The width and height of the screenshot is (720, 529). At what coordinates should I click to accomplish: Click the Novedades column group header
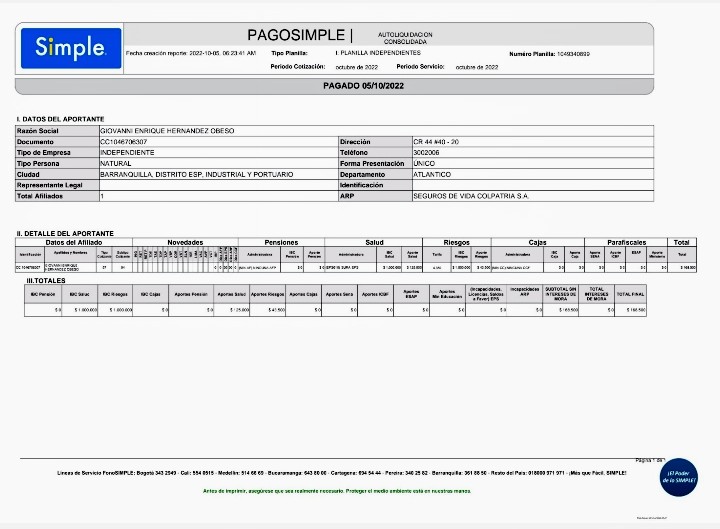tap(185, 242)
